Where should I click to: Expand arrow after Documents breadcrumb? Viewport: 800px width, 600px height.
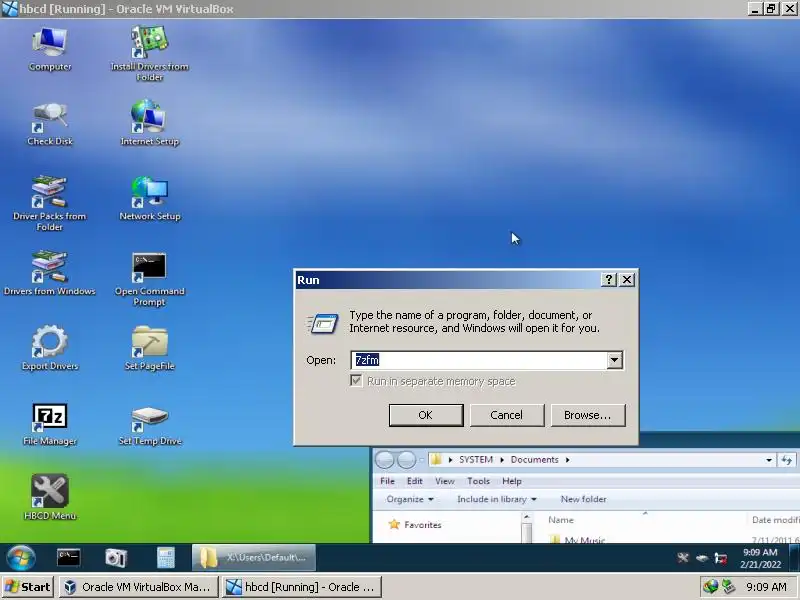[567, 460]
